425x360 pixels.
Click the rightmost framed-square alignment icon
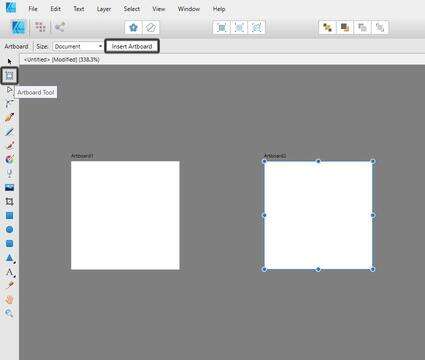click(257, 27)
